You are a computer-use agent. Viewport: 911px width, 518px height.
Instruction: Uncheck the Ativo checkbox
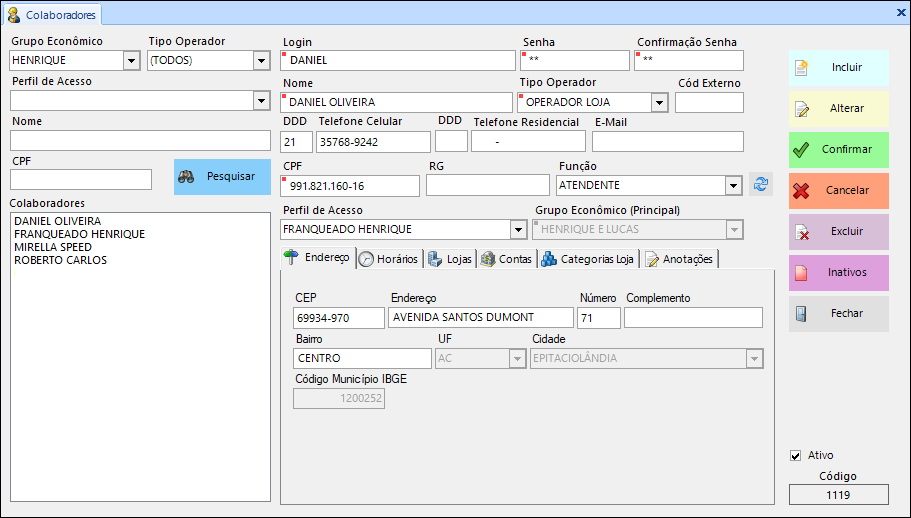click(x=796, y=456)
